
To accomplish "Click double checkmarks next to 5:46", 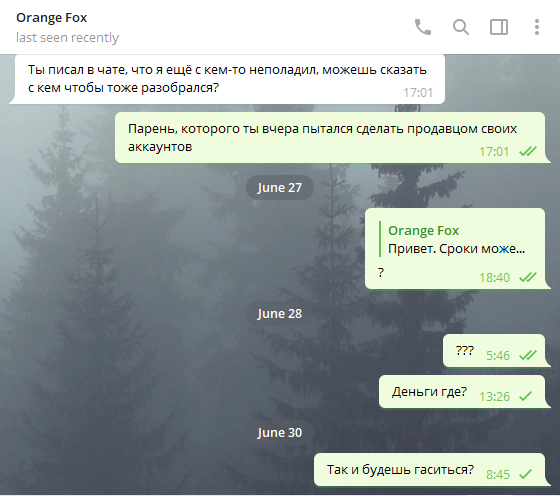I will [x=528, y=355].
